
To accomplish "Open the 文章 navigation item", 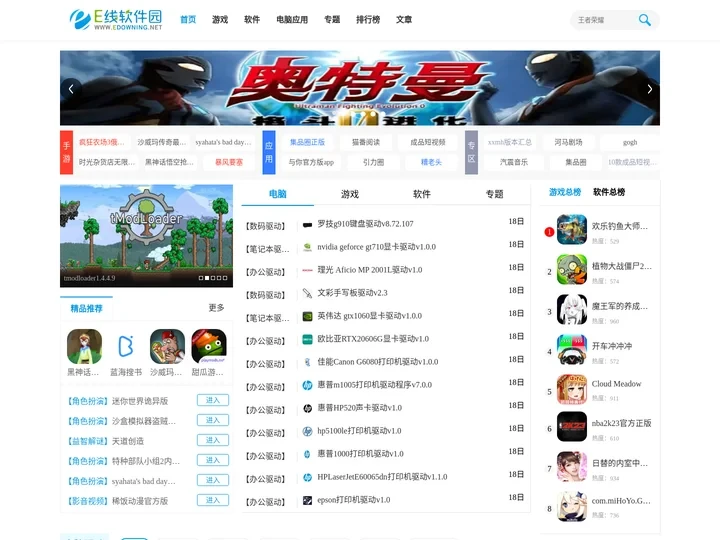I will point(404,19).
